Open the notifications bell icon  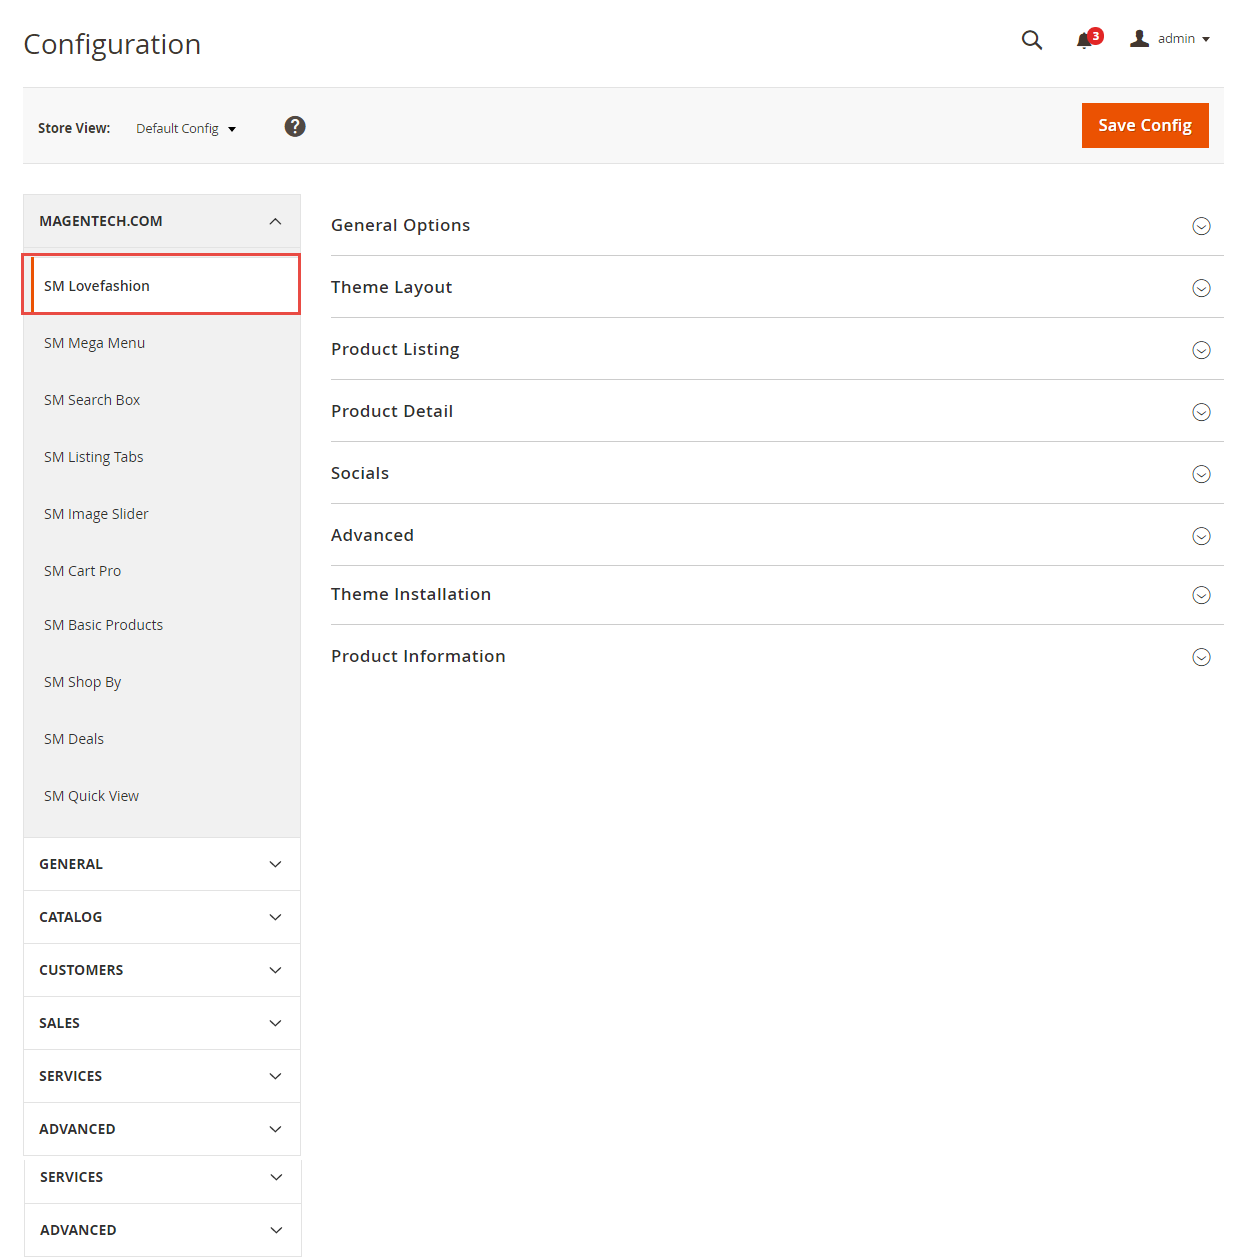pyautogui.click(x=1084, y=40)
